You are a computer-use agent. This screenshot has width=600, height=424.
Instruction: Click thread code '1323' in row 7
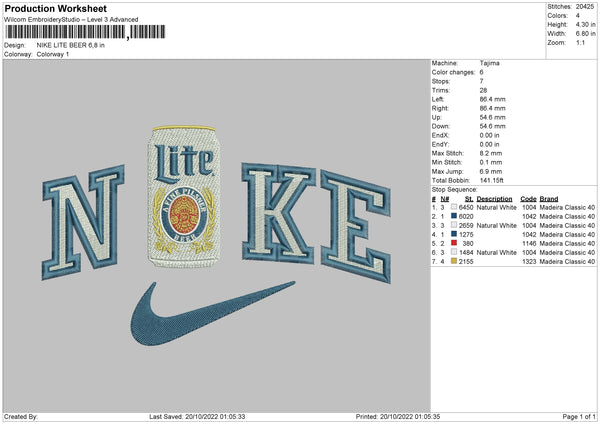pyautogui.click(x=529, y=262)
